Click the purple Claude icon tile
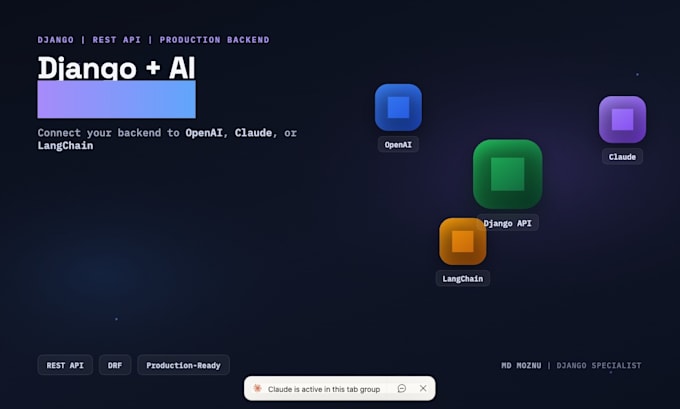Viewport: 680px width, 409px height. (x=622, y=119)
